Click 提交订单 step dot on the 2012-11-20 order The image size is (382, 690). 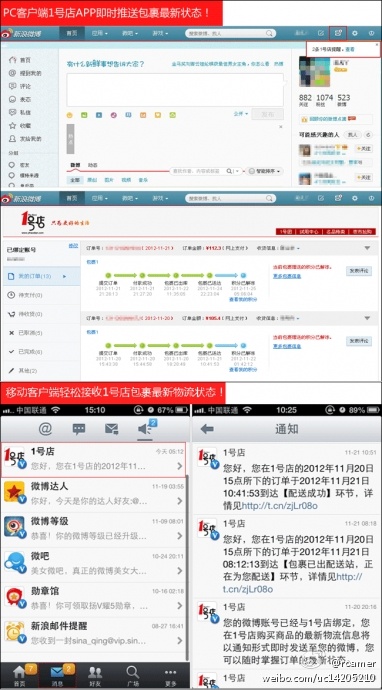(108, 345)
